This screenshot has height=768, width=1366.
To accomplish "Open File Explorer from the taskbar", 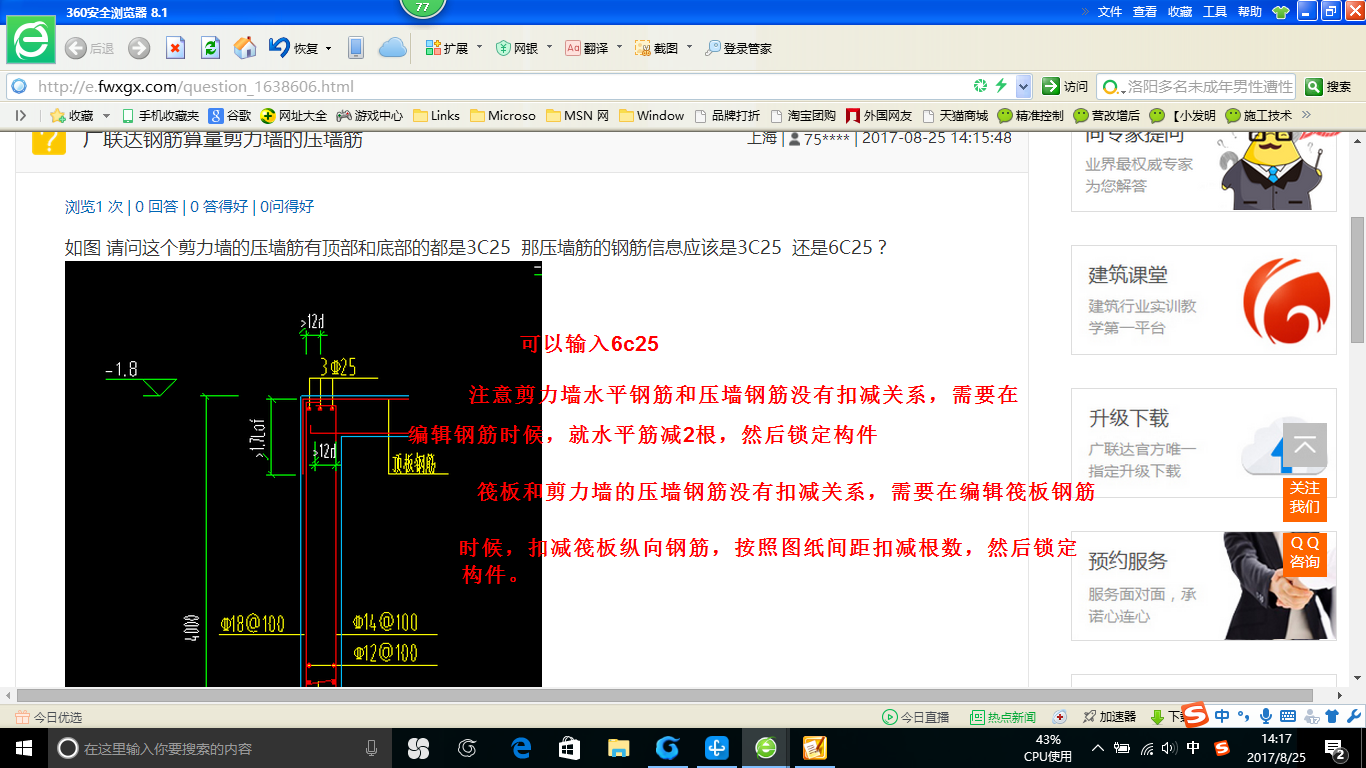I will coord(619,748).
